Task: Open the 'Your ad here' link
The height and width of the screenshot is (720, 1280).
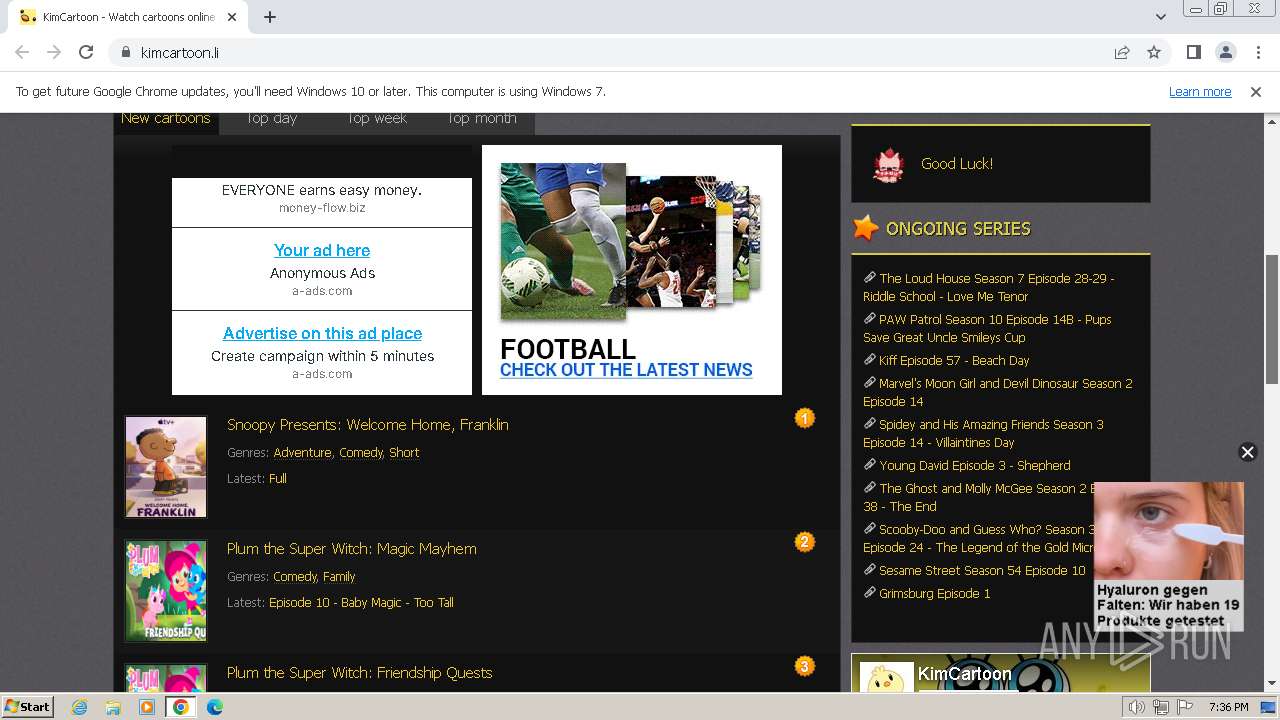Action: pyautogui.click(x=322, y=250)
